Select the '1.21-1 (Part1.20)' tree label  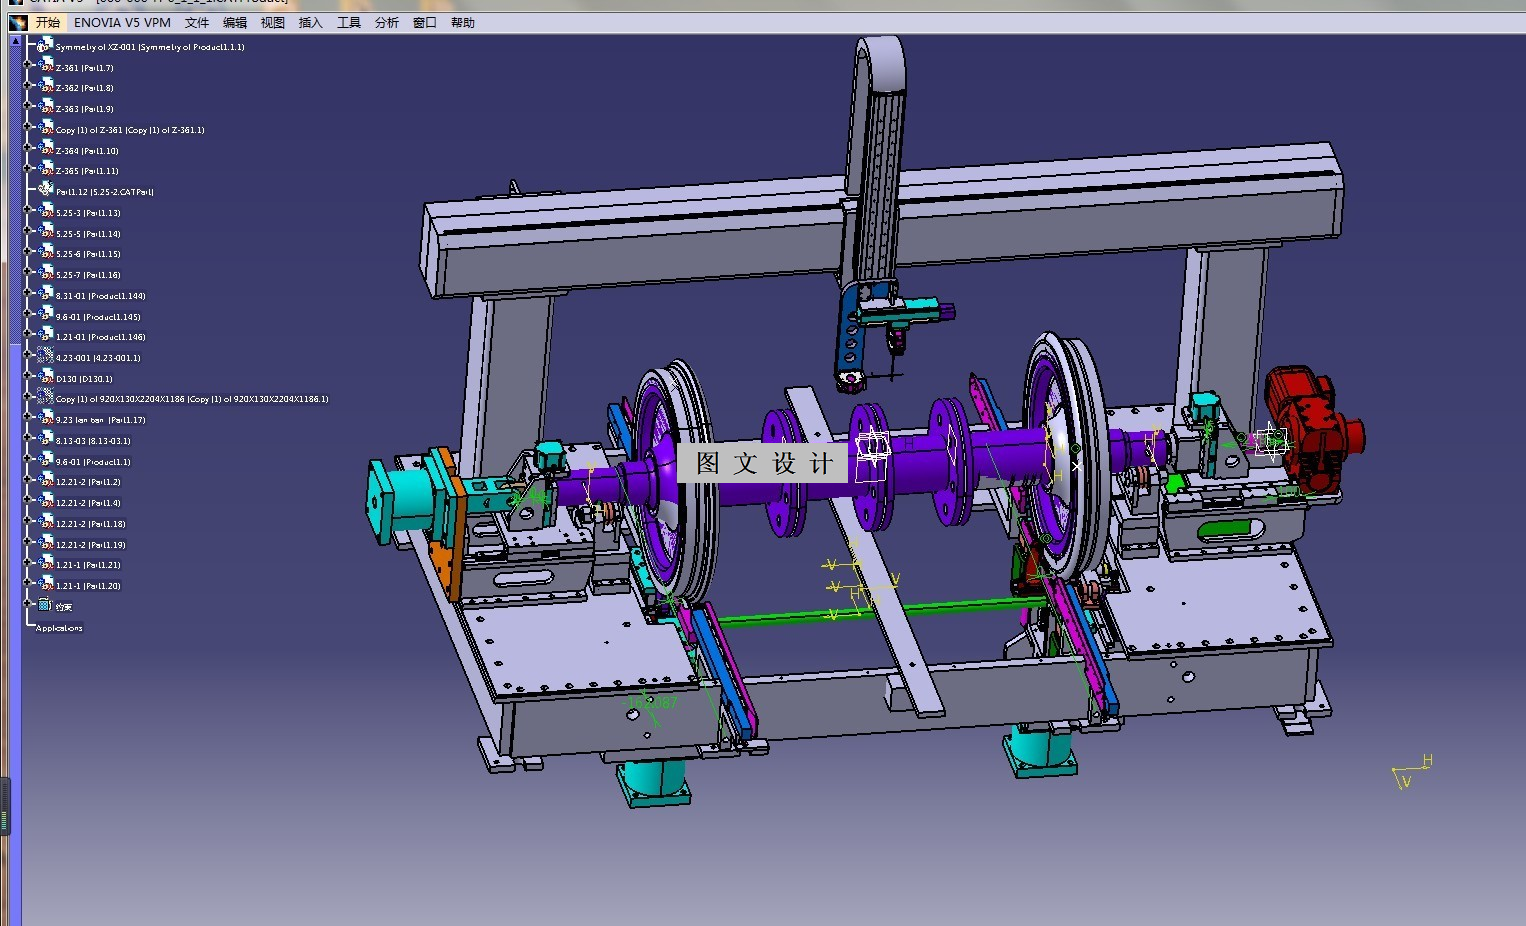88,586
